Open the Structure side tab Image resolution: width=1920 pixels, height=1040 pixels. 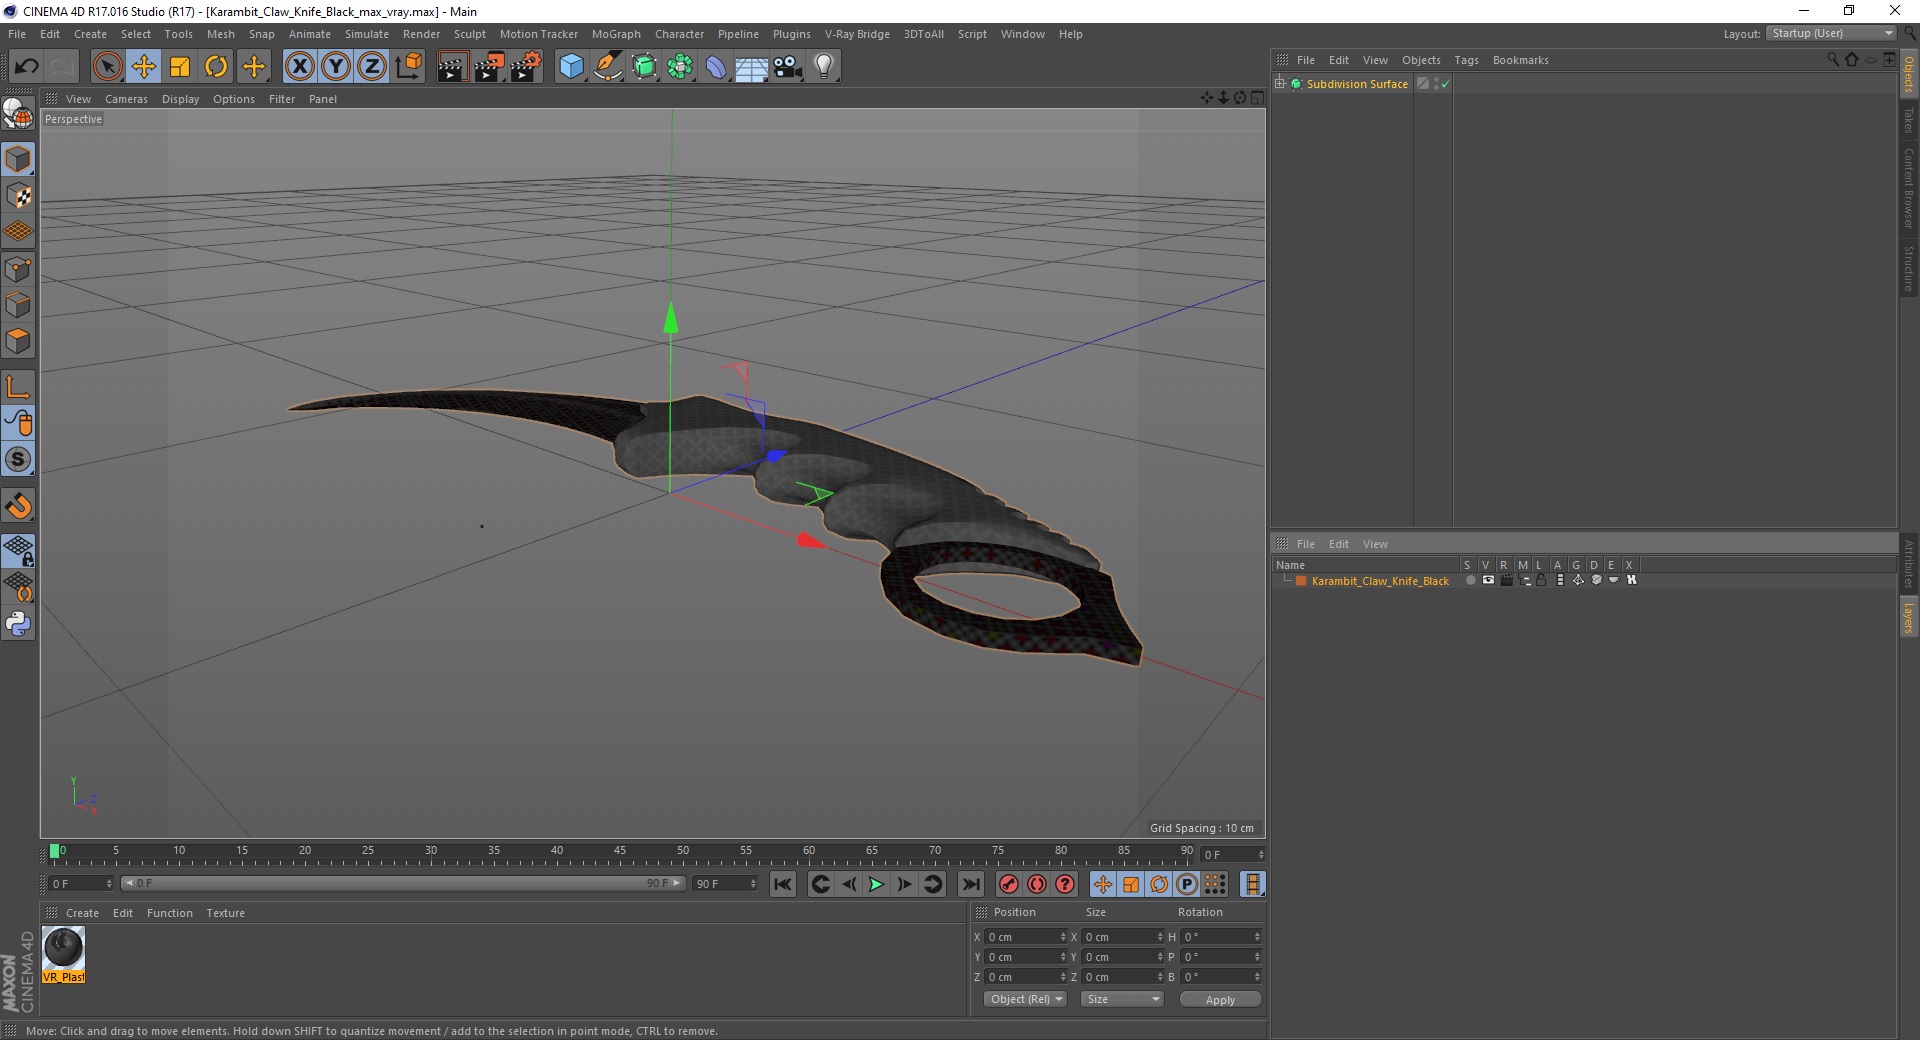(x=1908, y=267)
